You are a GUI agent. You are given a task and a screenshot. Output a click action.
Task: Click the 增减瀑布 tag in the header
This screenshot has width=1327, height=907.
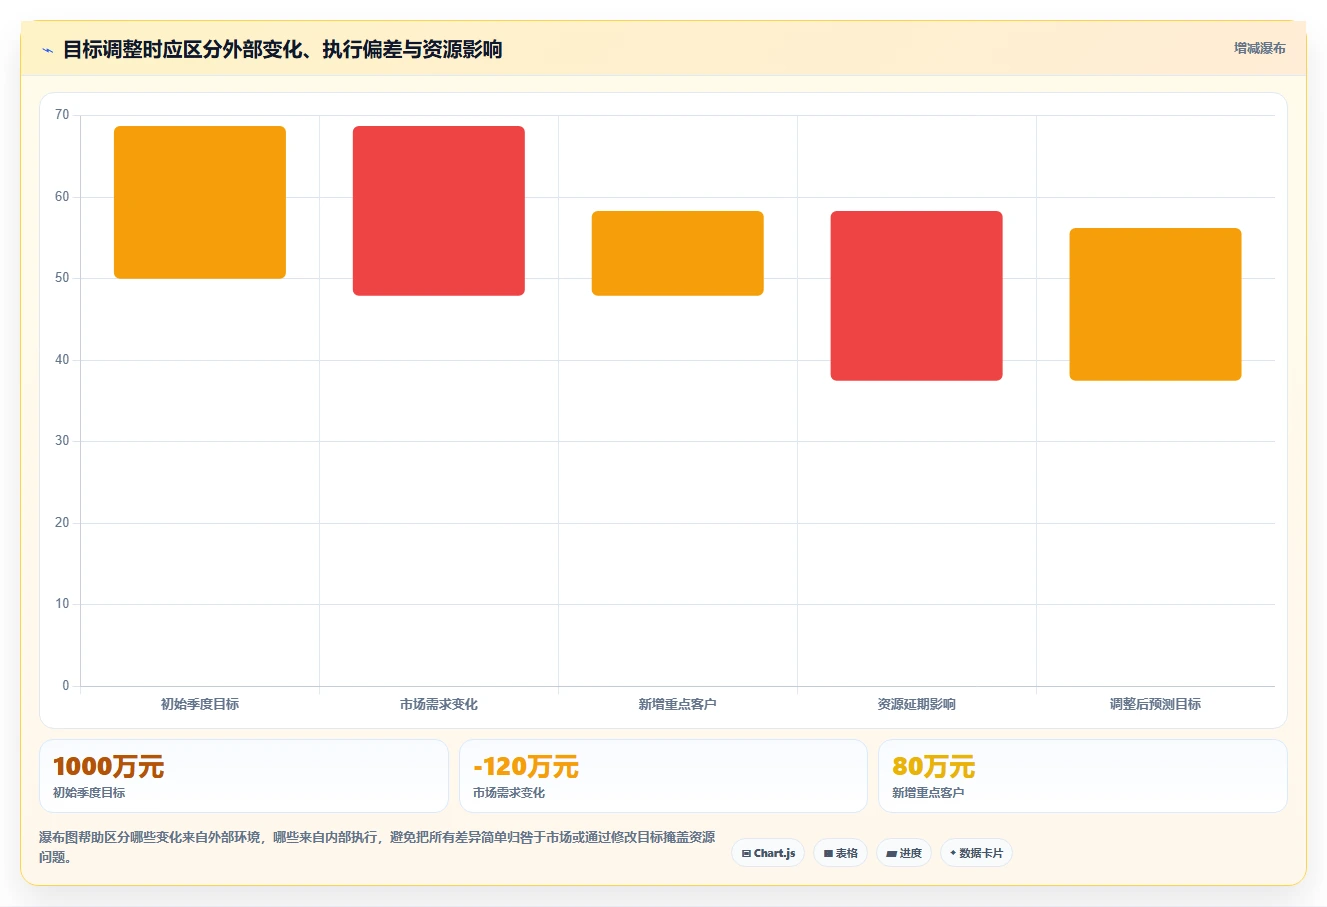click(x=1259, y=48)
